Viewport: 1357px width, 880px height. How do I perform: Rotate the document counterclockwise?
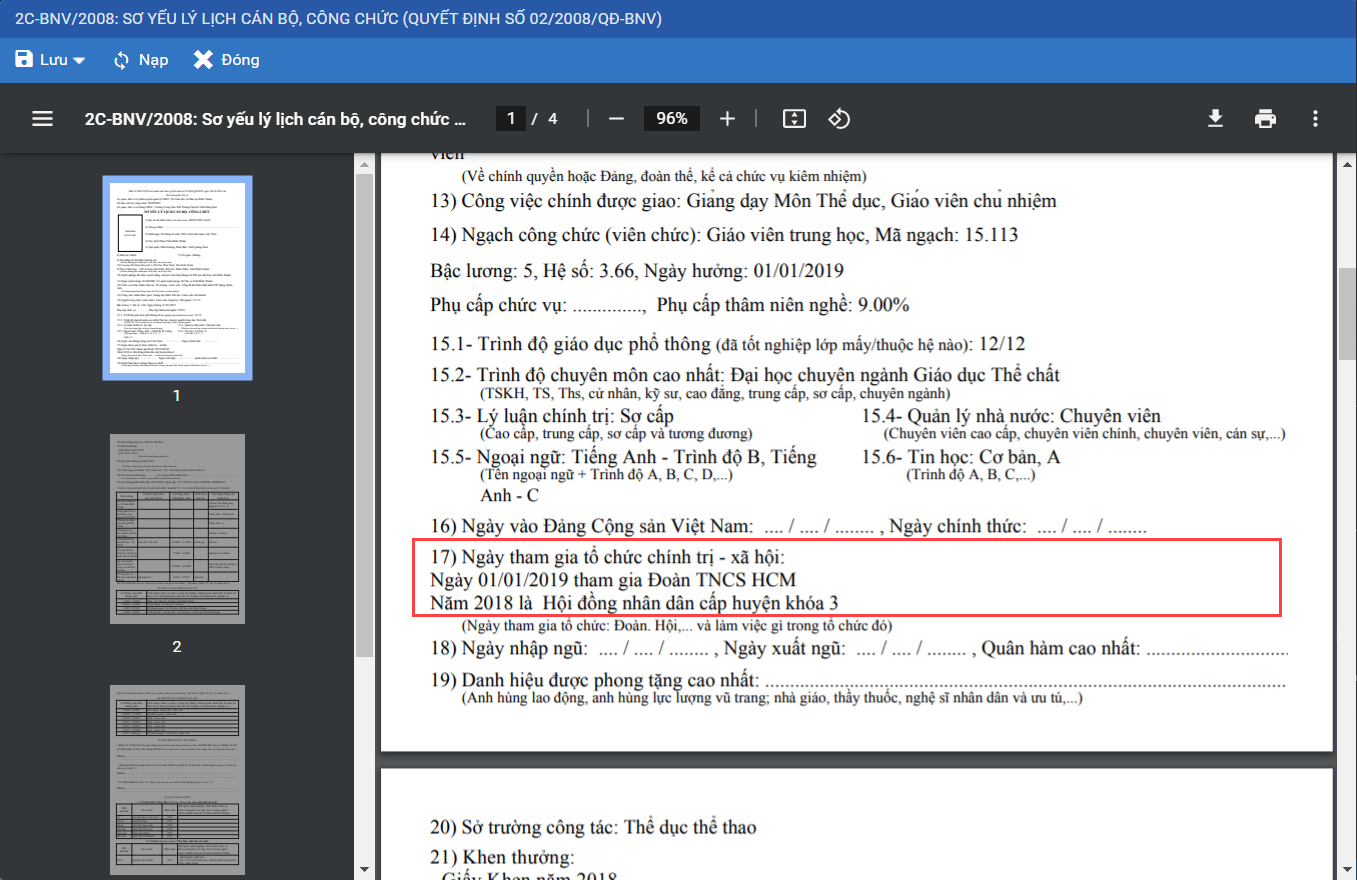point(839,119)
